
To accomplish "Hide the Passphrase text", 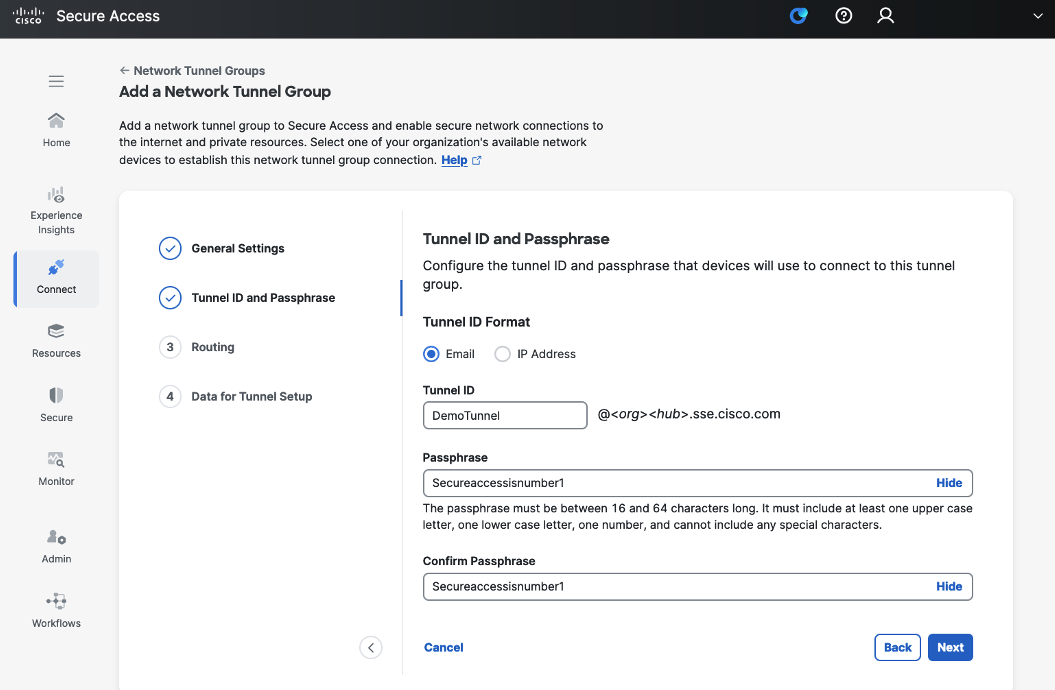I will [949, 483].
